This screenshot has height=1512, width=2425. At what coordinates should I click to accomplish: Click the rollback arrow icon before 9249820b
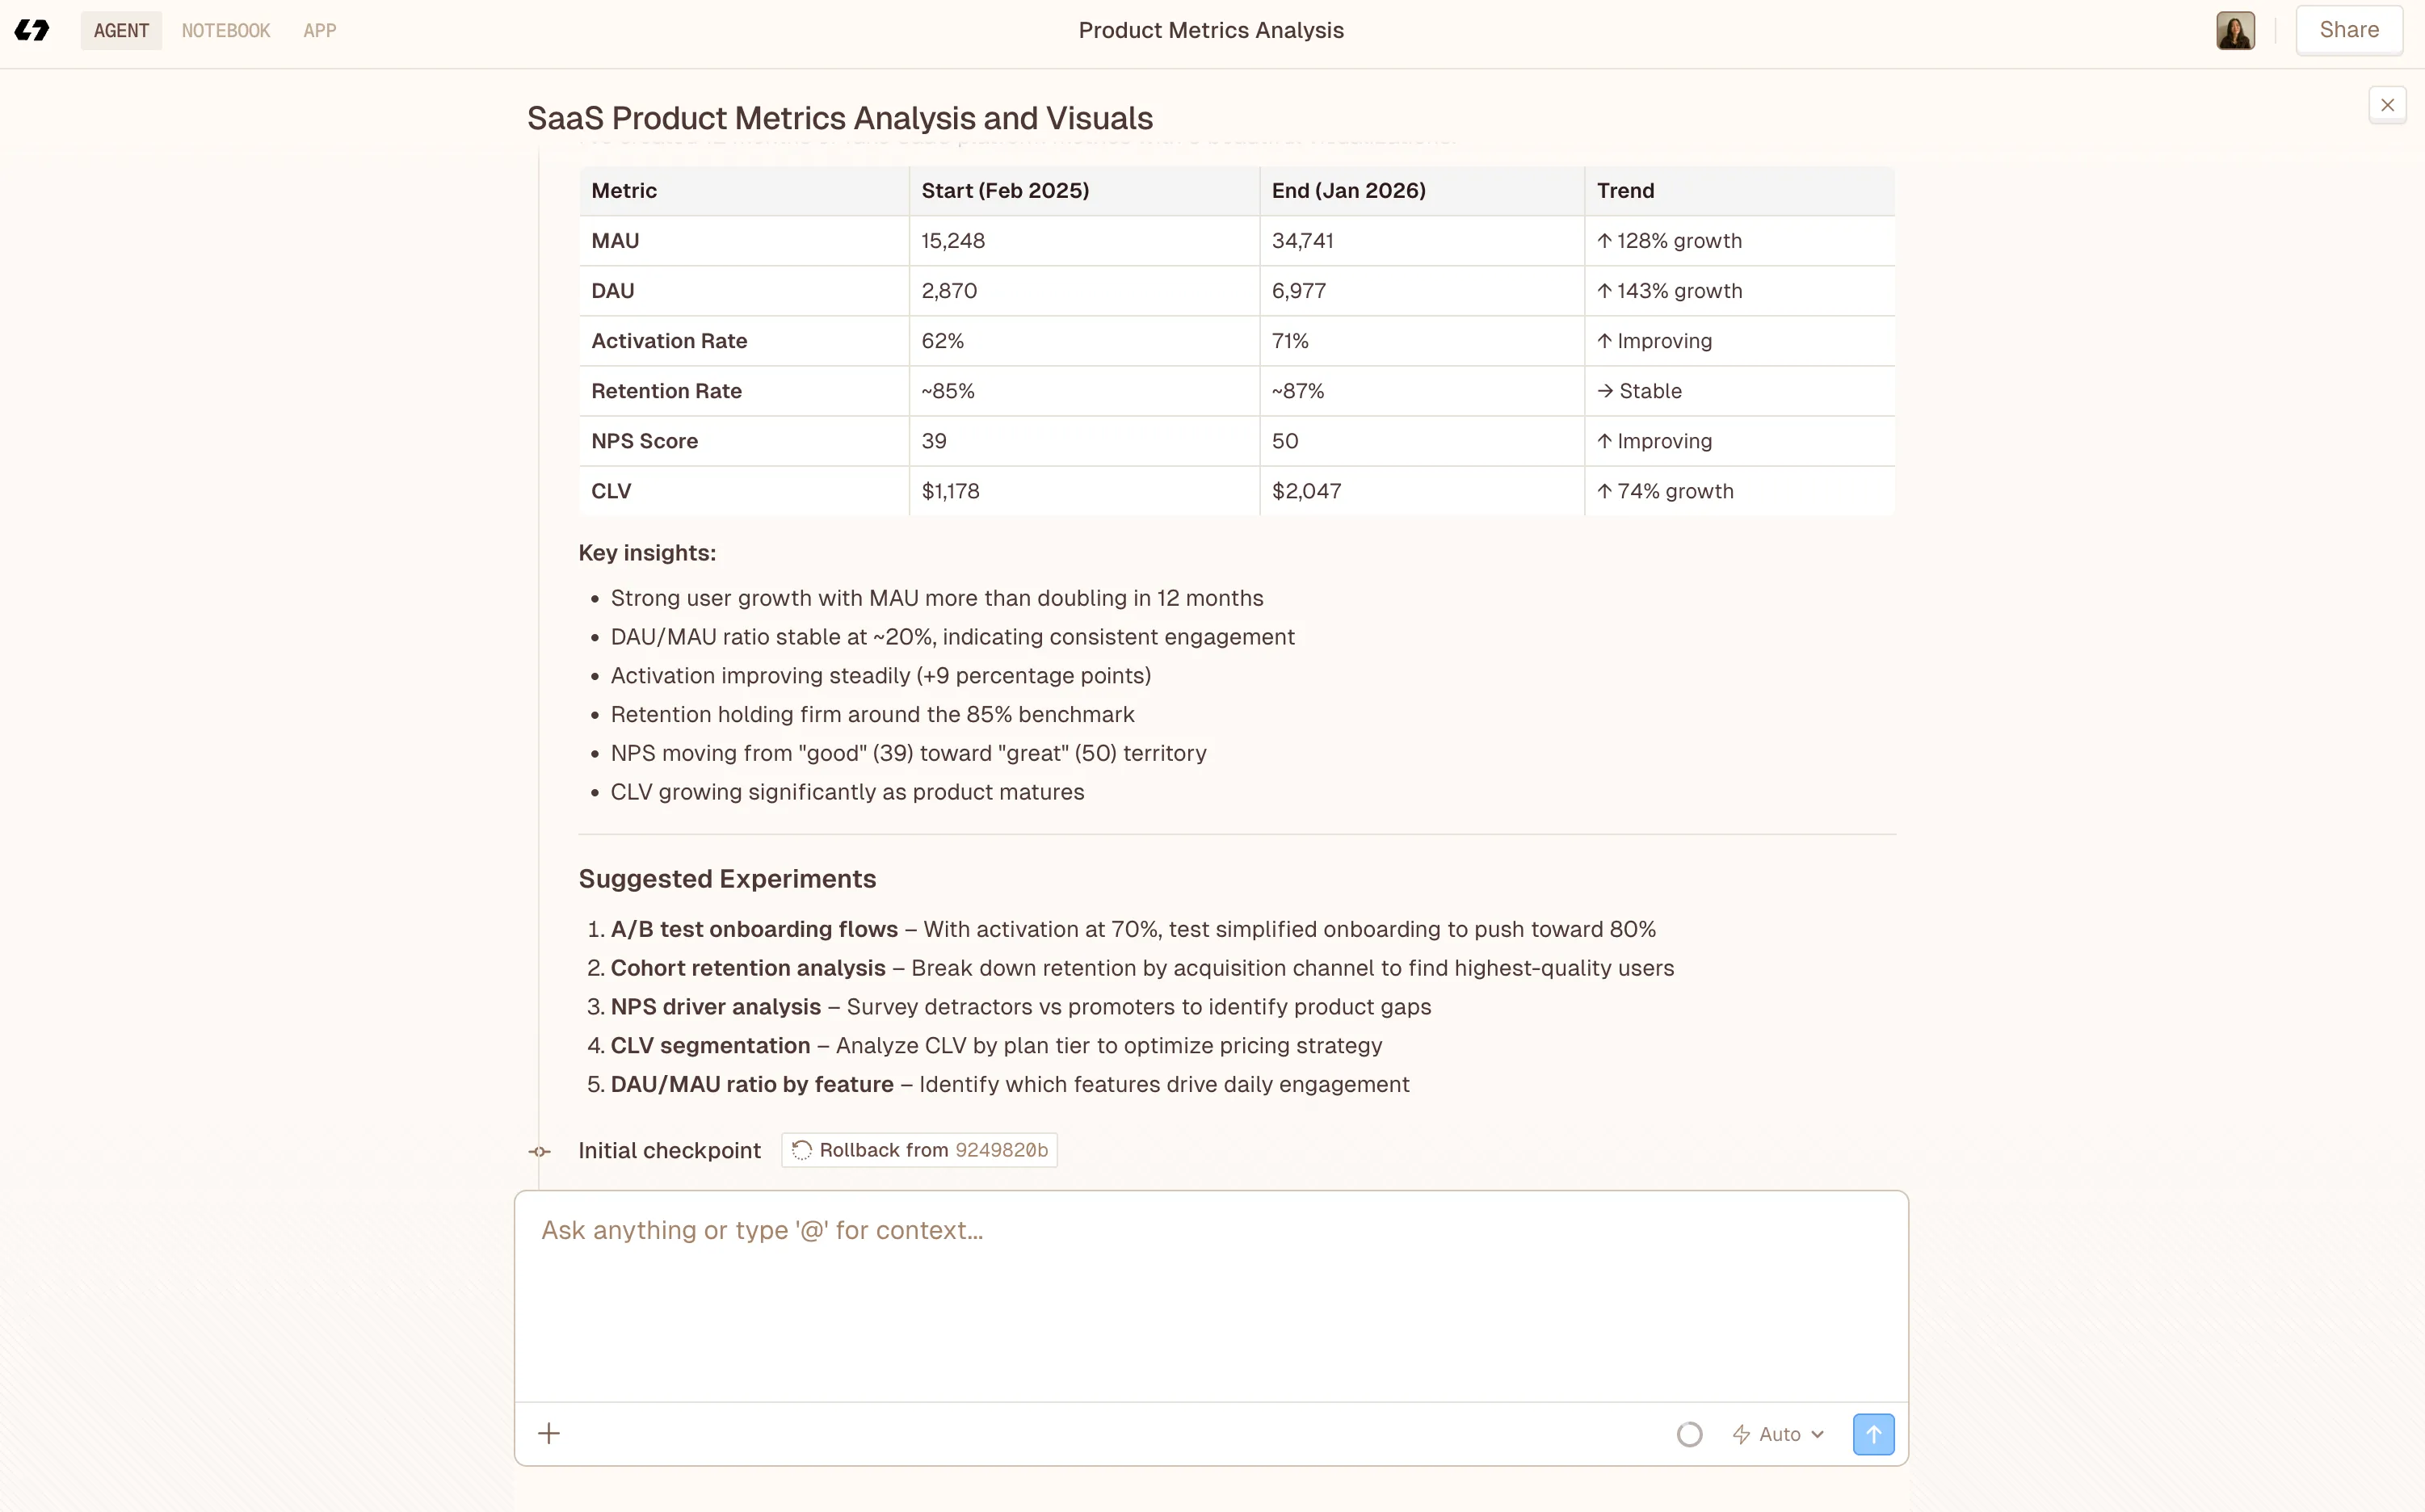click(x=801, y=1150)
